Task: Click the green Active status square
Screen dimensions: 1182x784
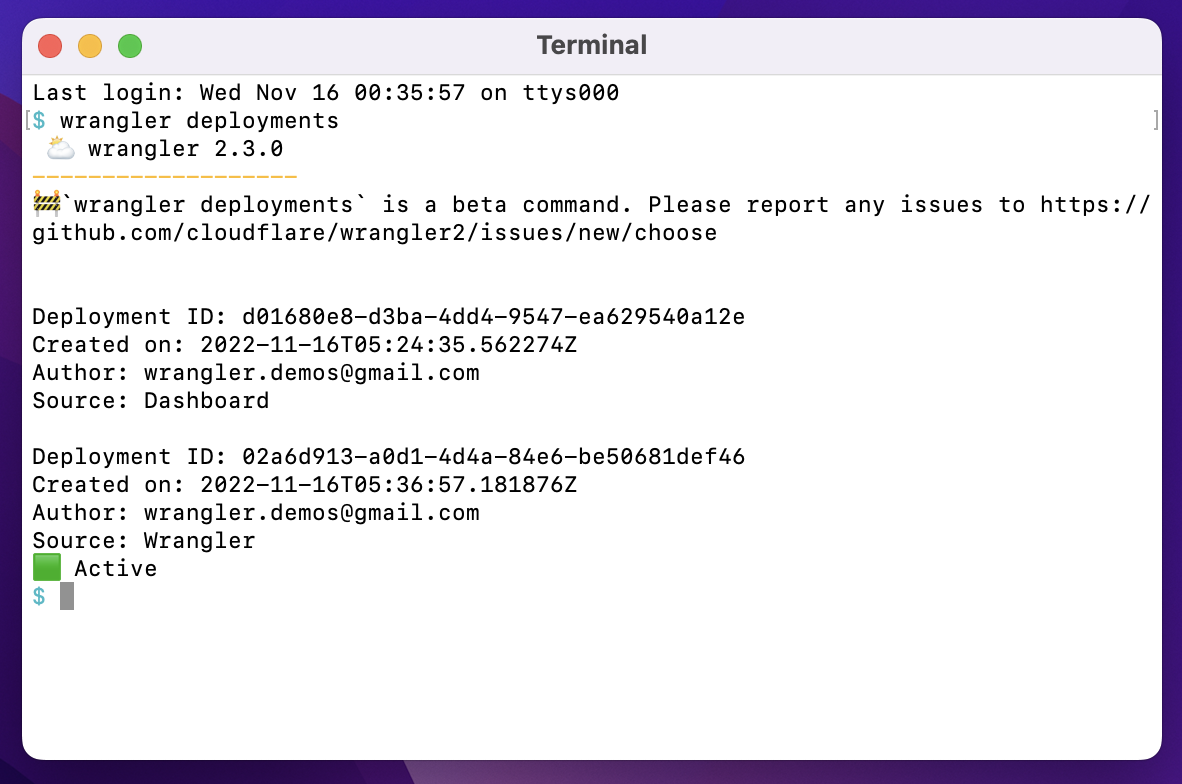Action: click(x=47, y=568)
